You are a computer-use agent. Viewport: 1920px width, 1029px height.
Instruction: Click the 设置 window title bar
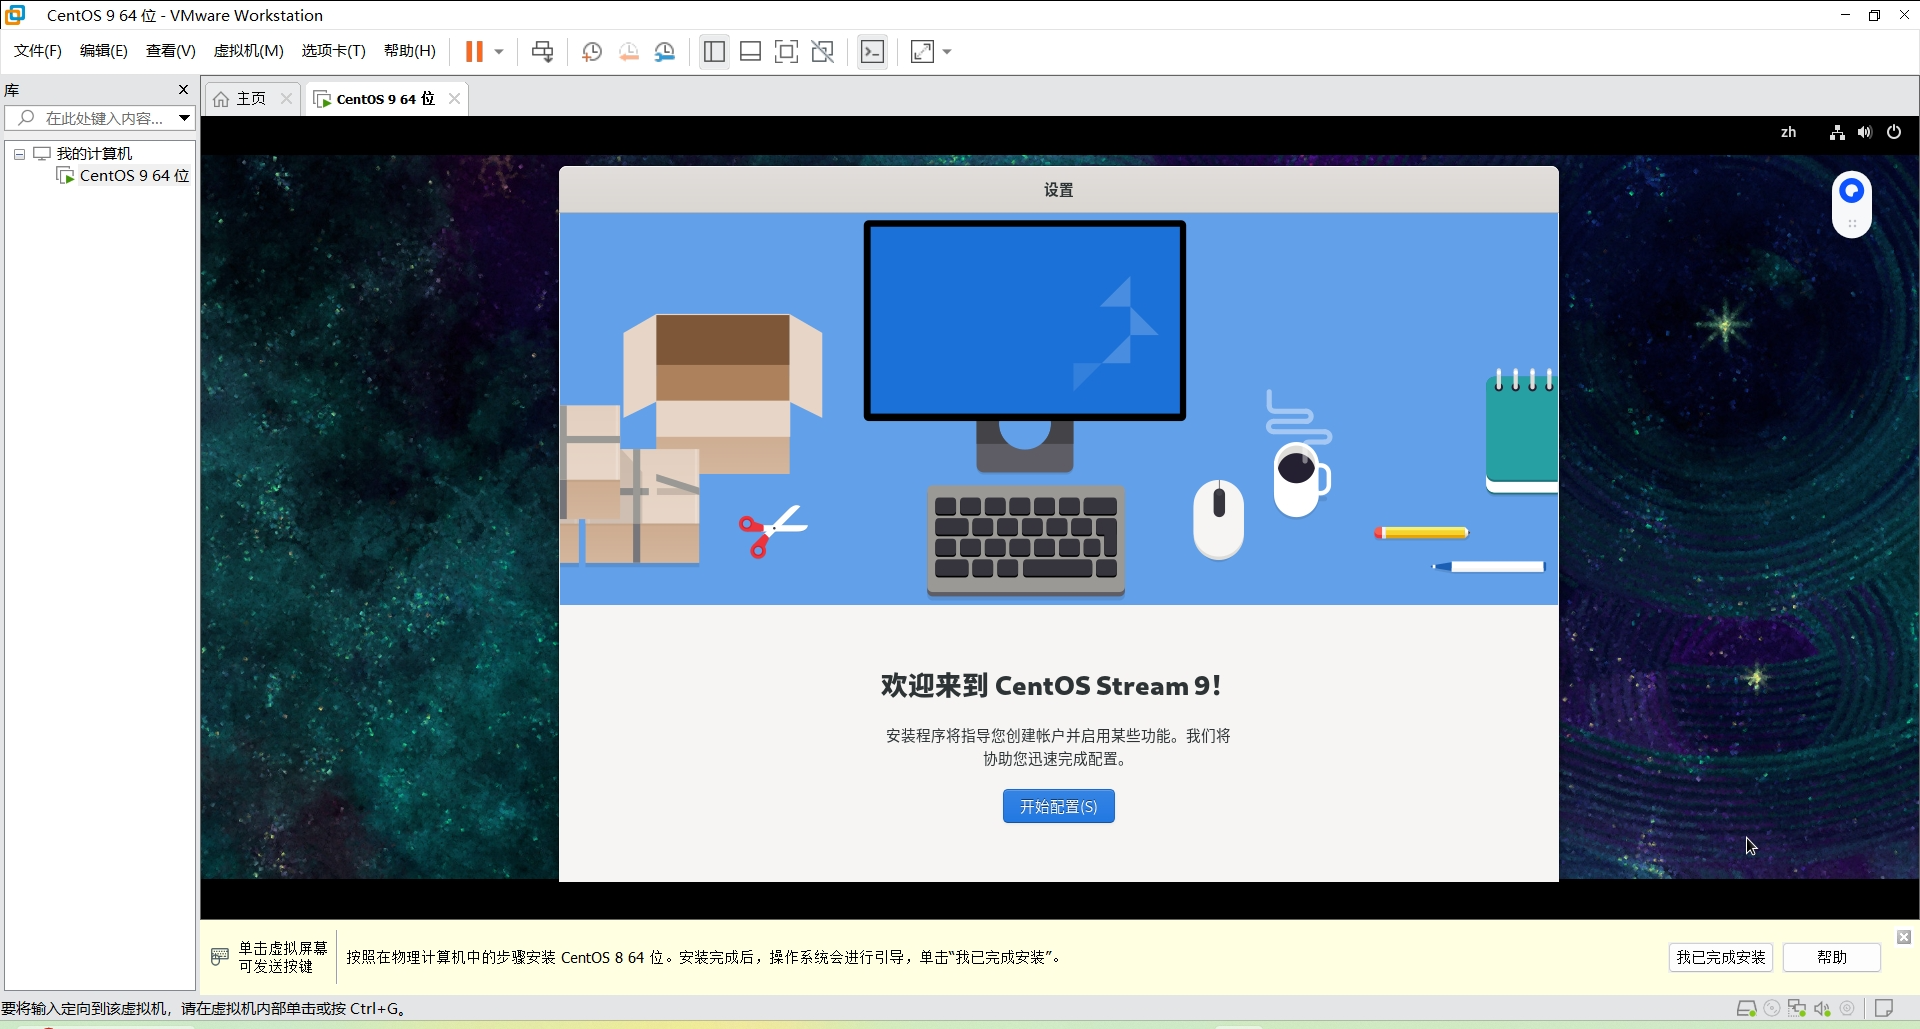(1058, 190)
